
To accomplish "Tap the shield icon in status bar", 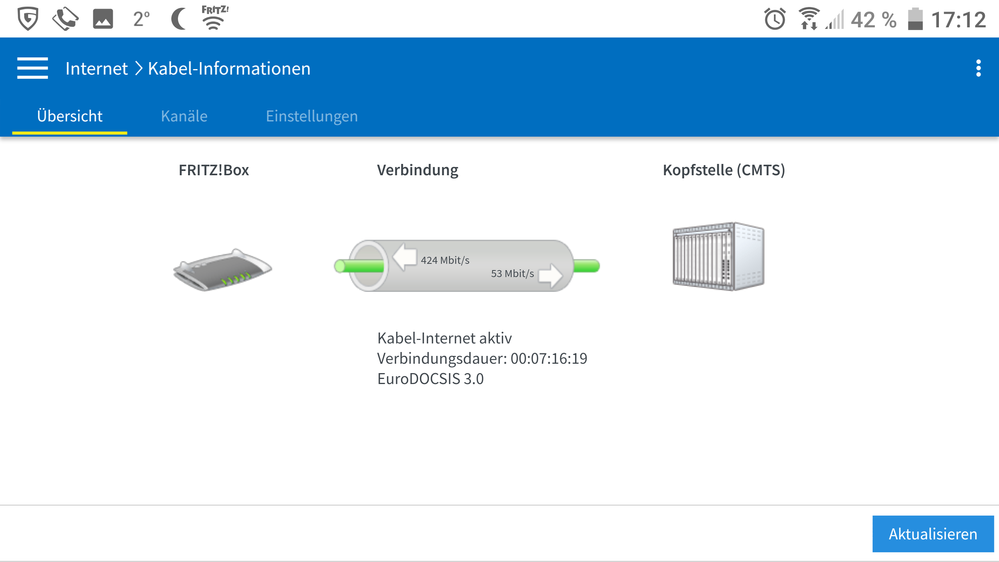I will (28, 18).
